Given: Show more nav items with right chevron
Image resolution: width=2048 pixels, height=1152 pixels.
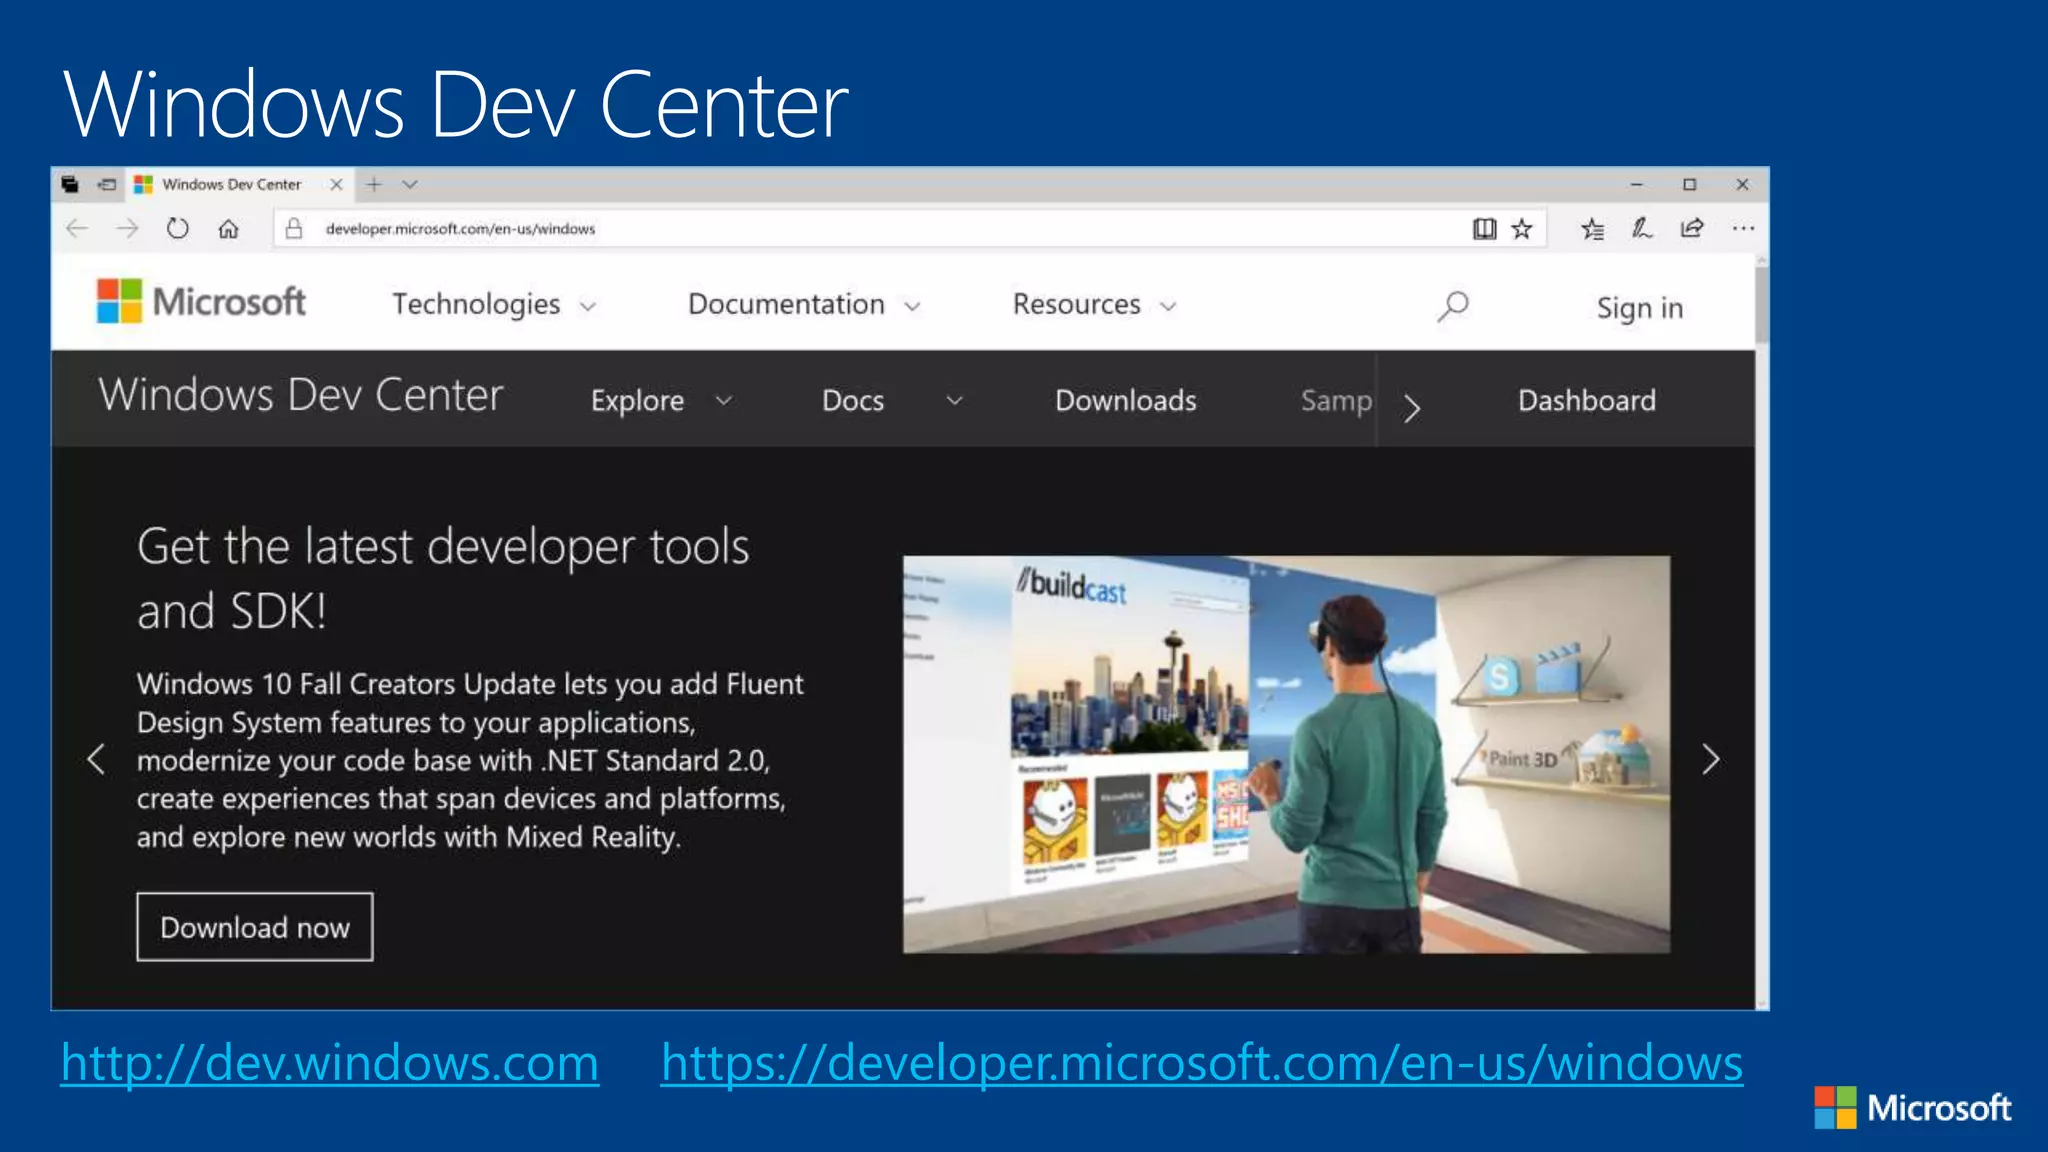Looking at the screenshot, I should click(x=1411, y=408).
